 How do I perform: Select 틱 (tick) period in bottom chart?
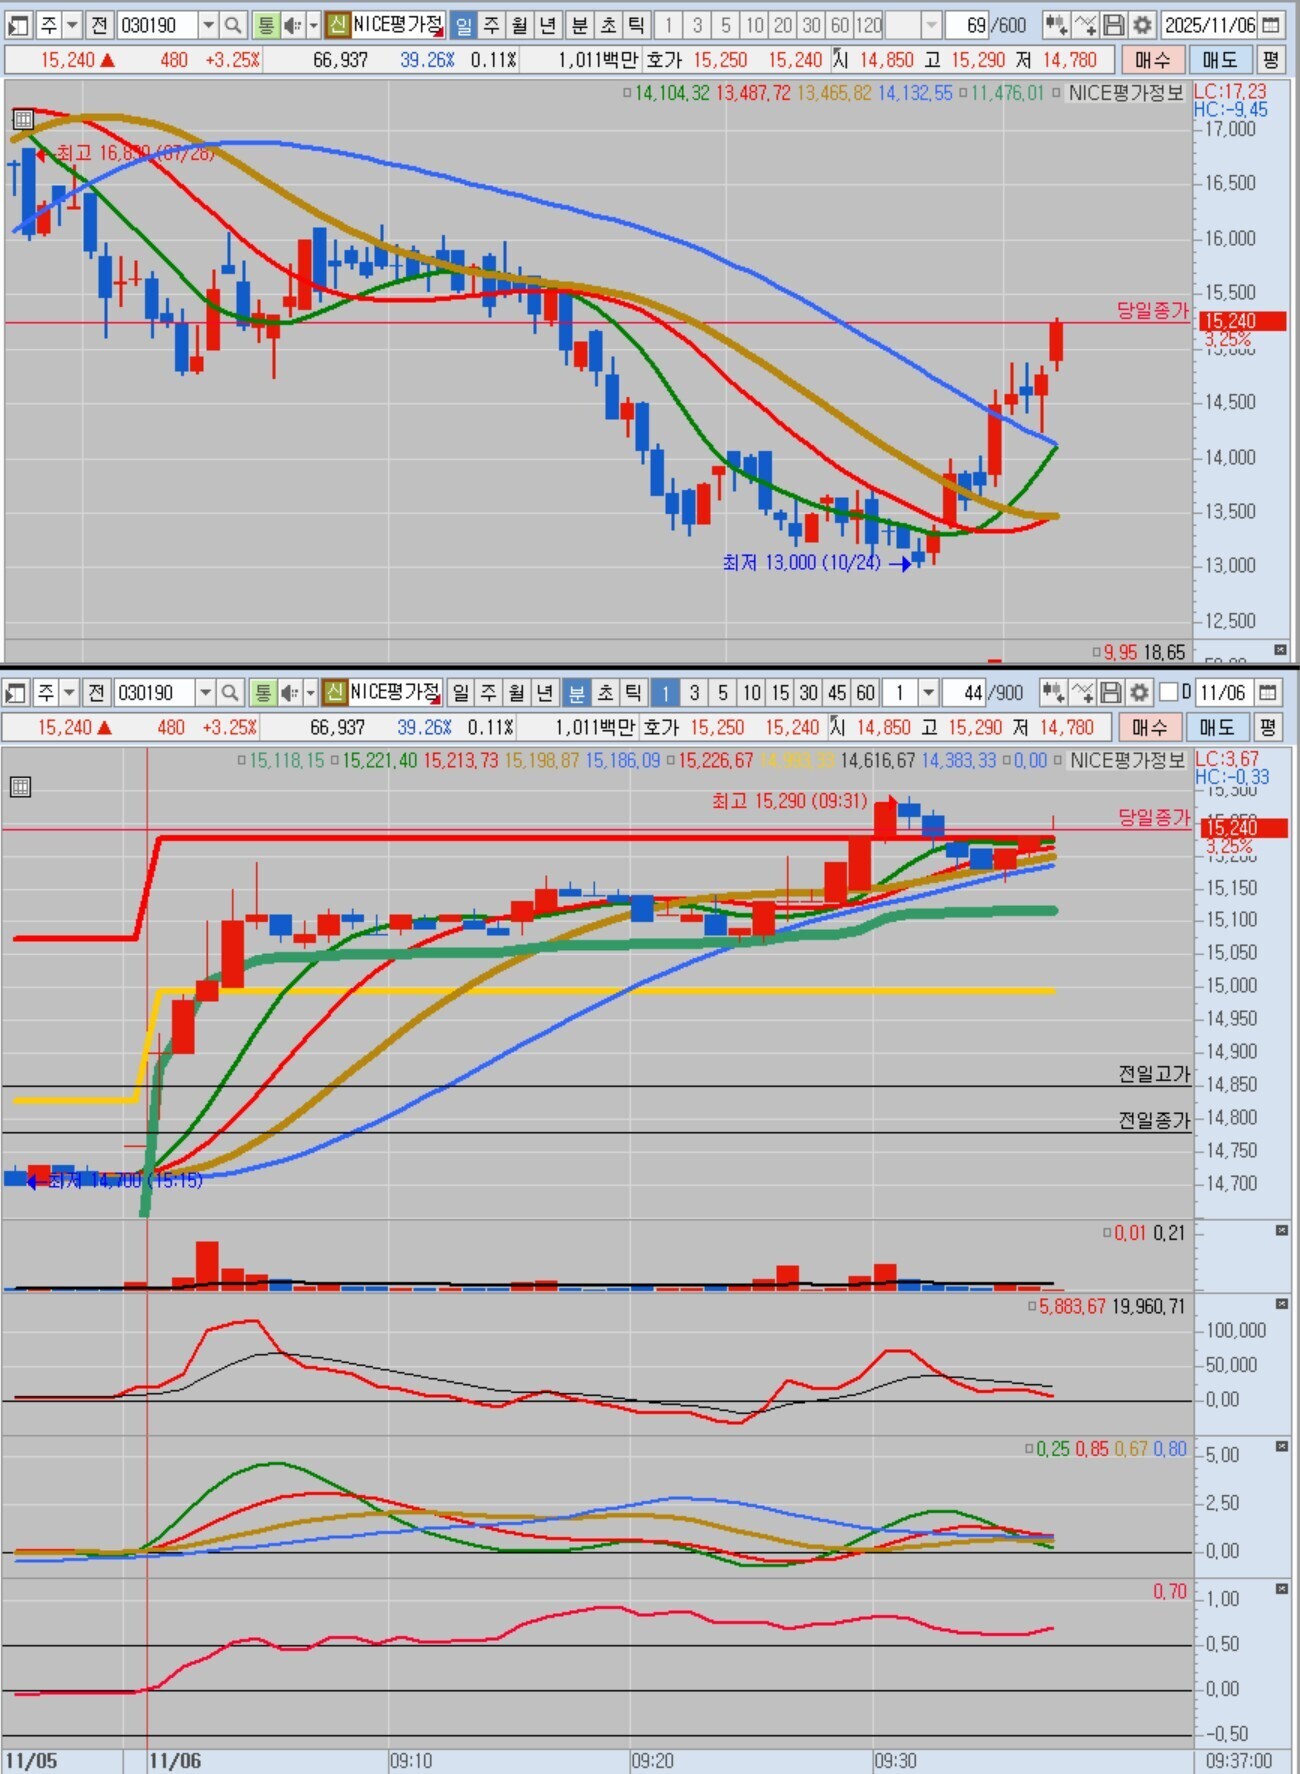point(633,693)
